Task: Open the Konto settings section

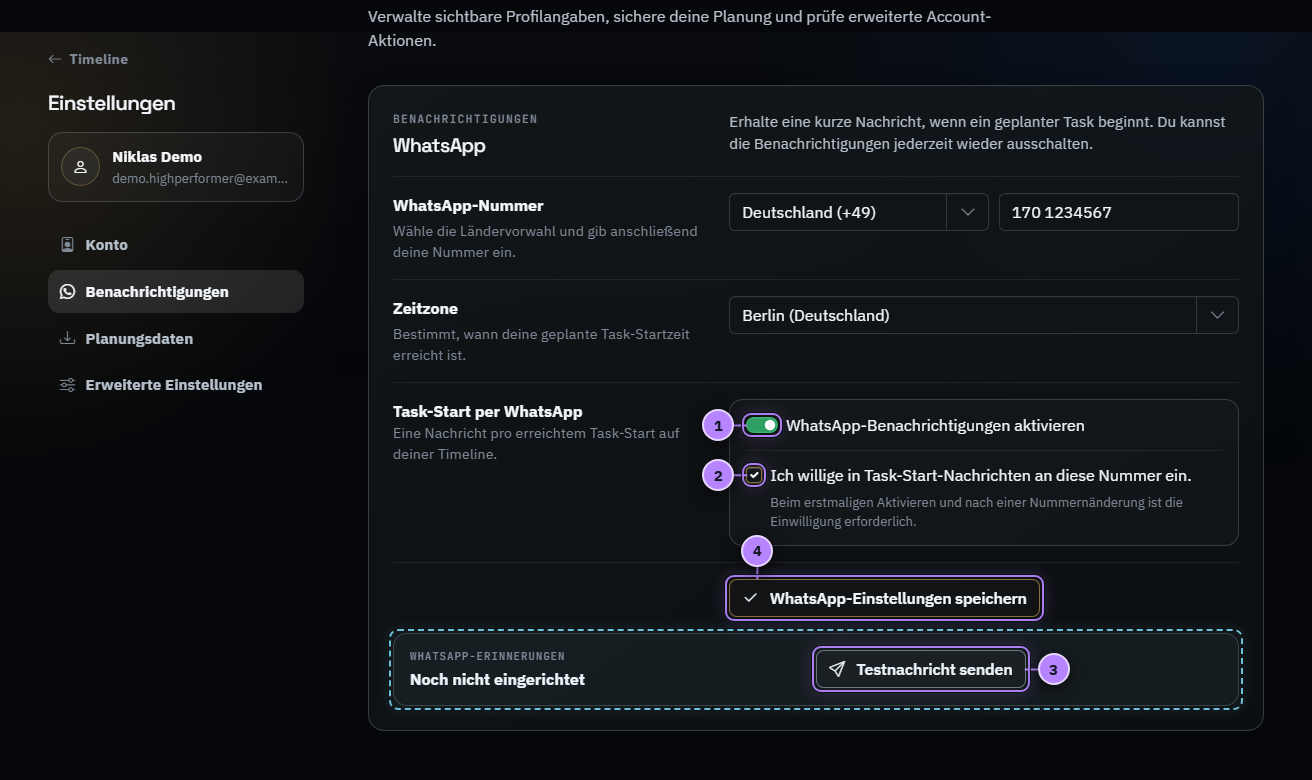Action: pyautogui.click(x=176, y=245)
